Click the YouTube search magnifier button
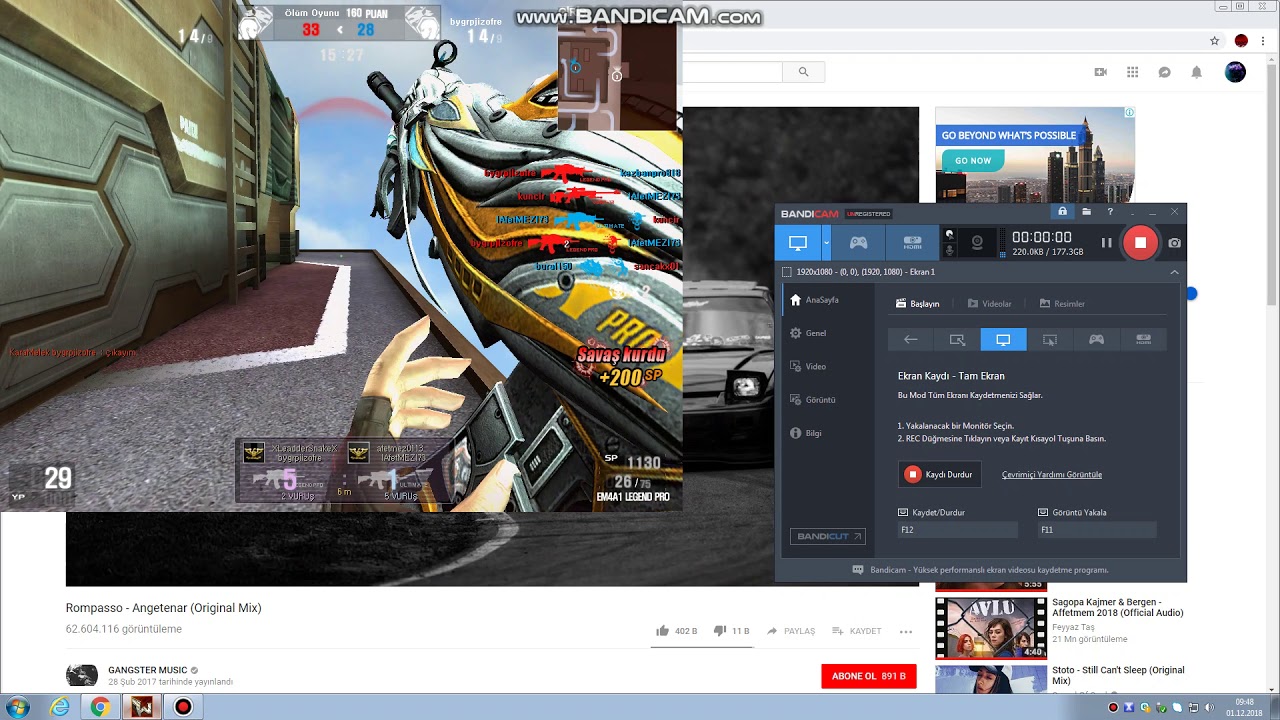 [x=803, y=72]
